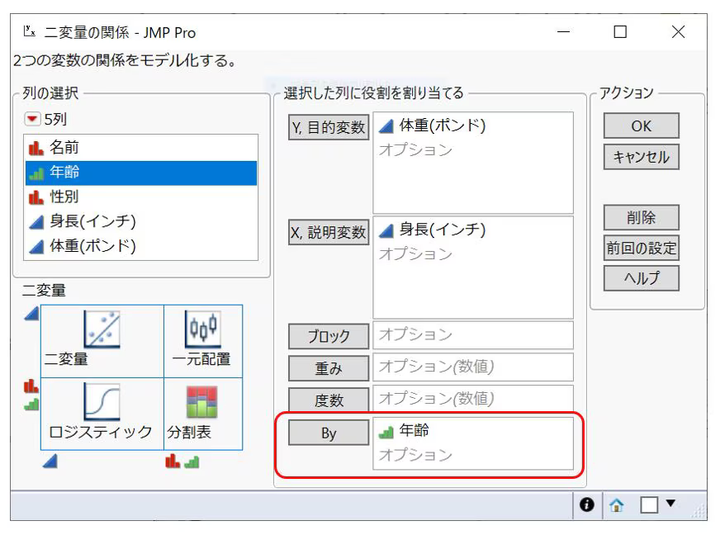Click continuous icon beside 体重(ポンド) in Y box
Screen dimensions: 720x535
point(386,126)
